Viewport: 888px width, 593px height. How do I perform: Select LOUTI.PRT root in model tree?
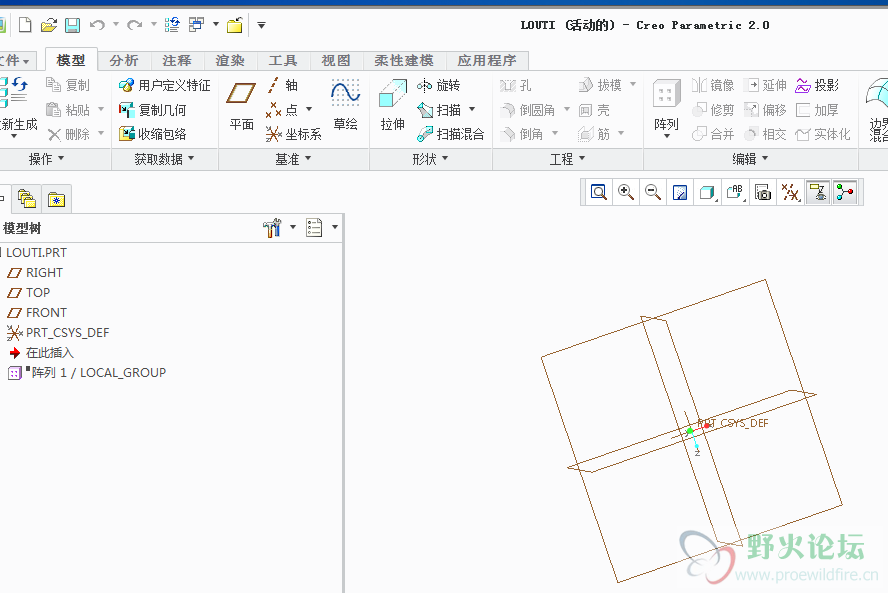(34, 253)
